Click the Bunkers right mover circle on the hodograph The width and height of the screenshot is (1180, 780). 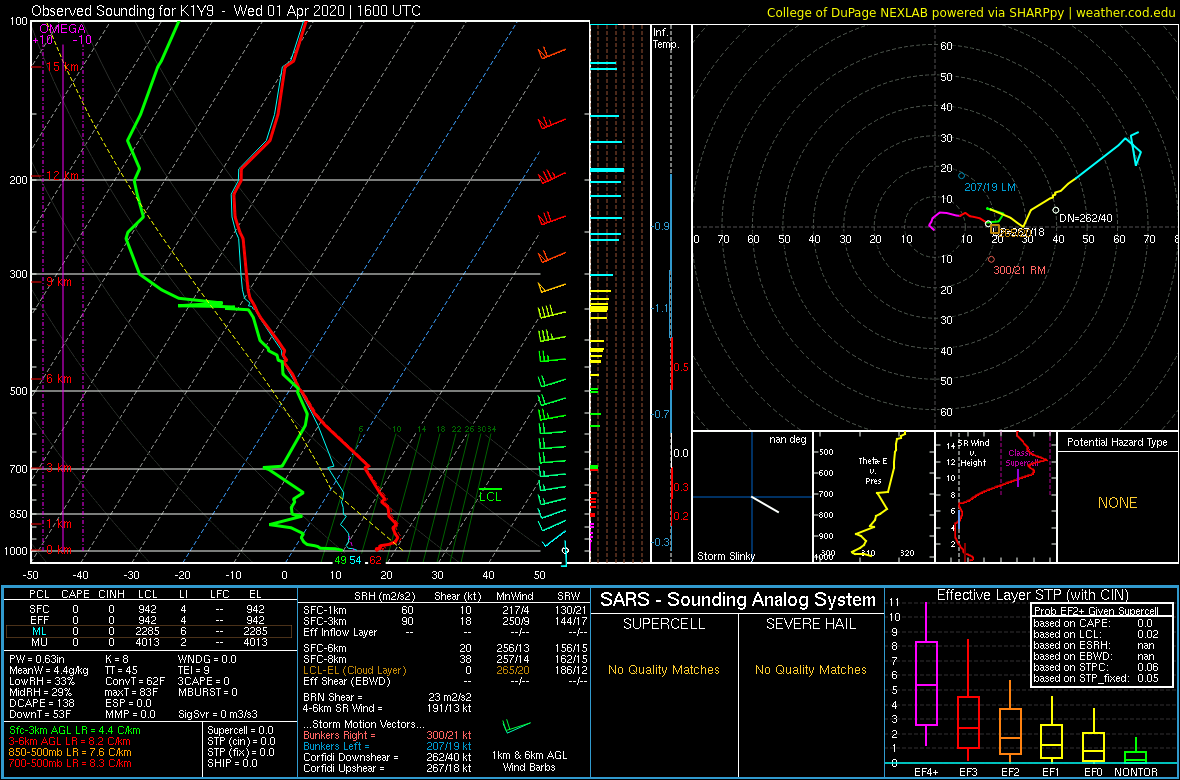991,259
